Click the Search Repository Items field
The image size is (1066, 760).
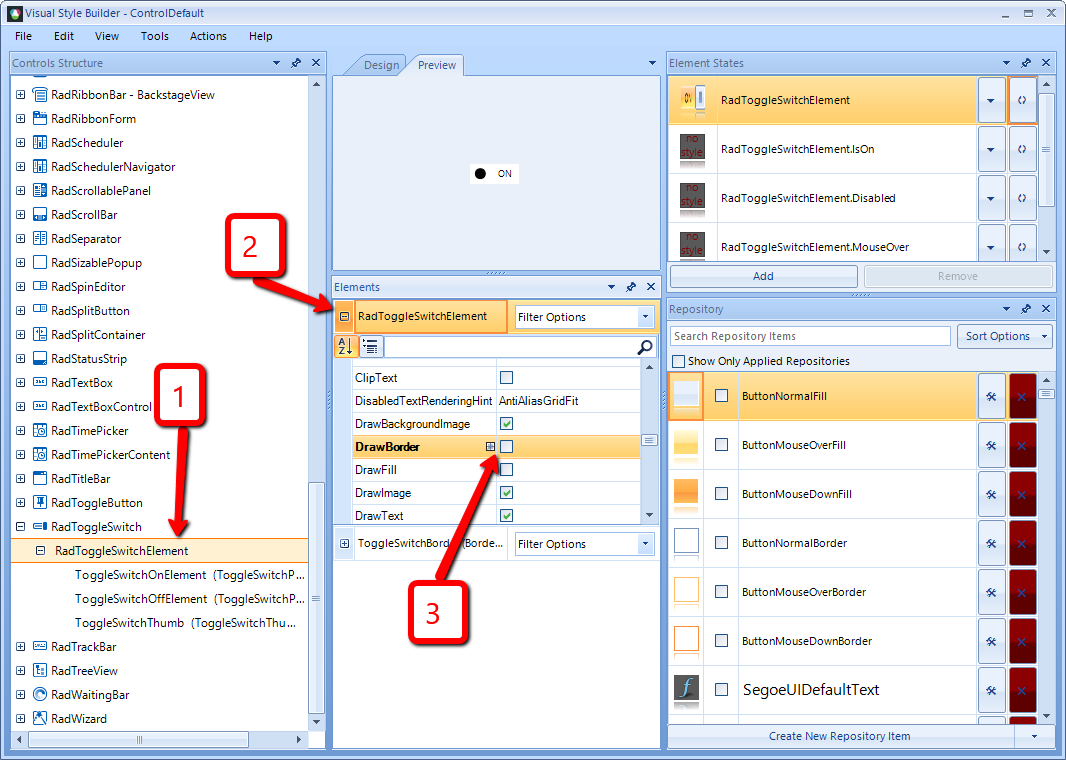[x=810, y=336]
